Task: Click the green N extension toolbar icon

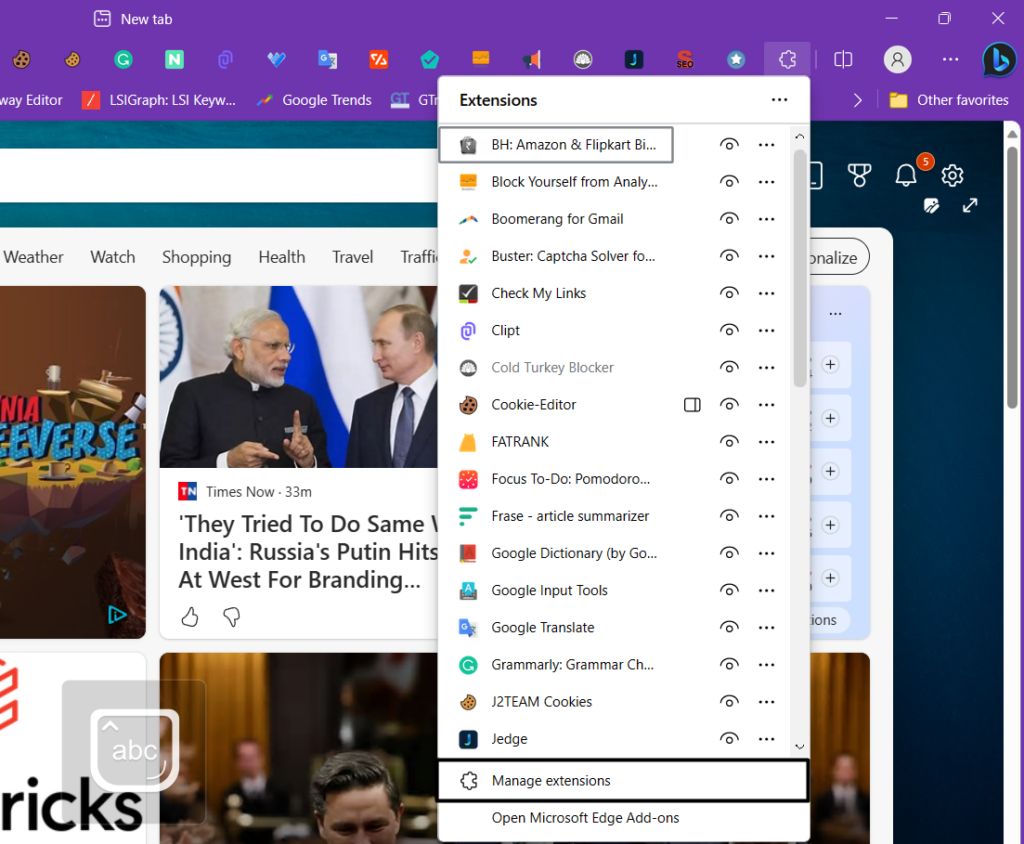Action: pyautogui.click(x=174, y=60)
